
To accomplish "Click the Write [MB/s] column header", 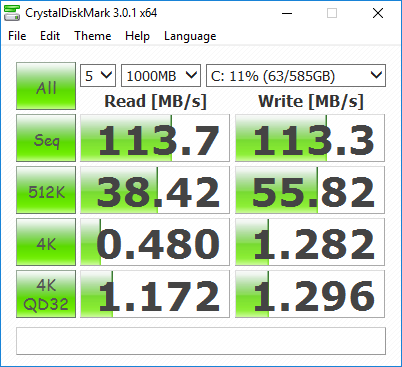I will coord(311,101).
